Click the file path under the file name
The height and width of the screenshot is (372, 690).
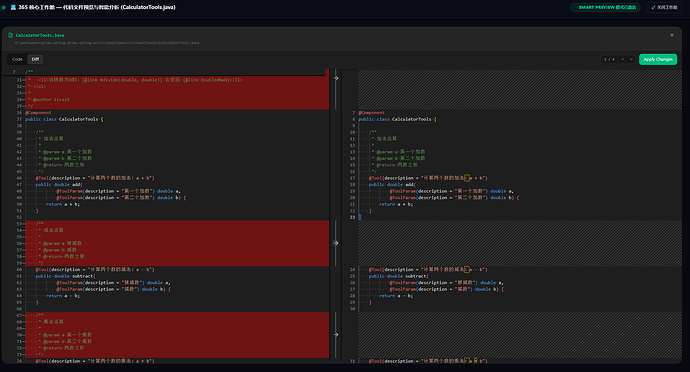click(107, 43)
